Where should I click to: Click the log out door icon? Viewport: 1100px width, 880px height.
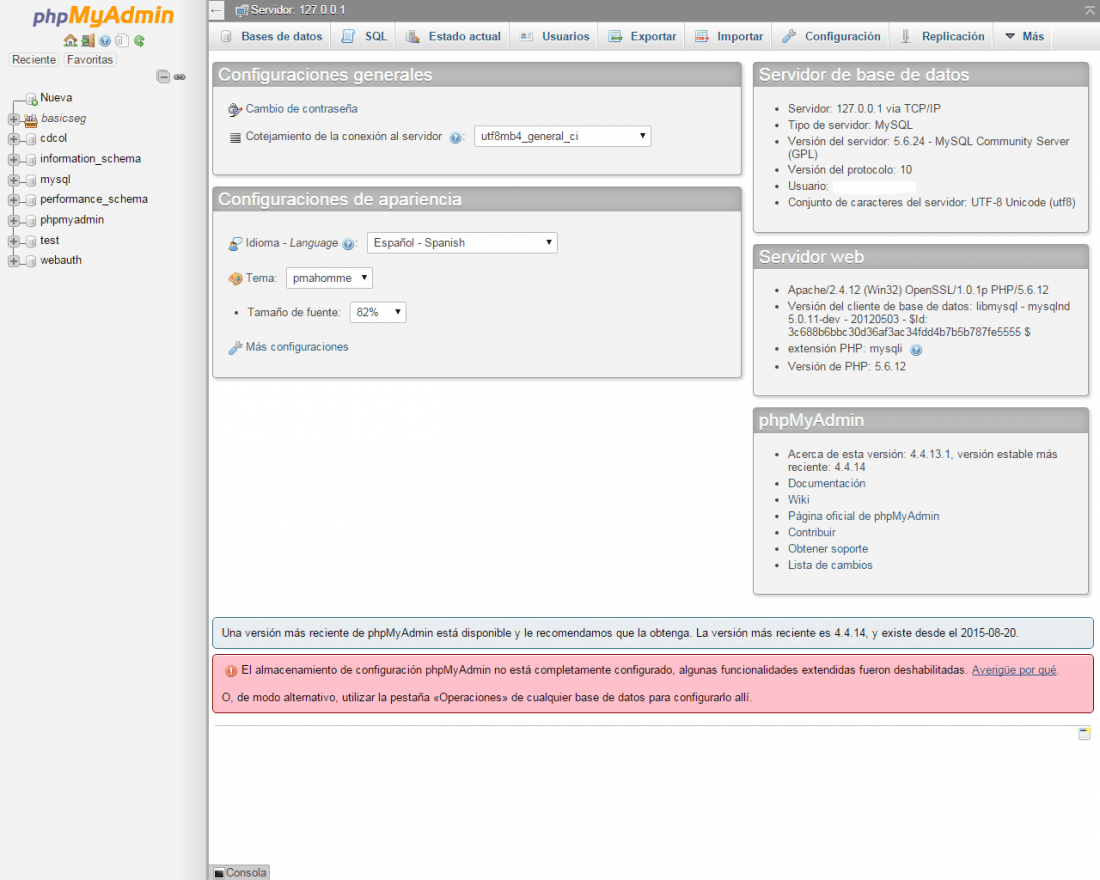[88, 41]
